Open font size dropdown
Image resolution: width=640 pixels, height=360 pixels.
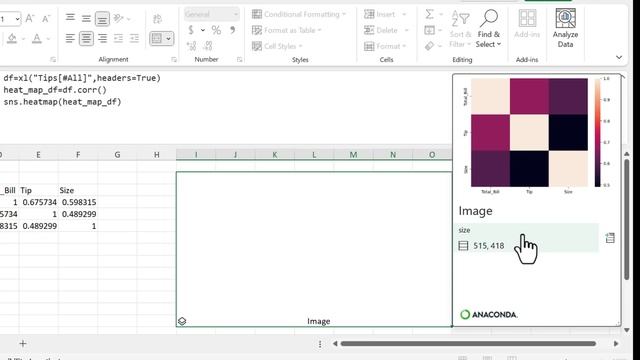click(17, 19)
